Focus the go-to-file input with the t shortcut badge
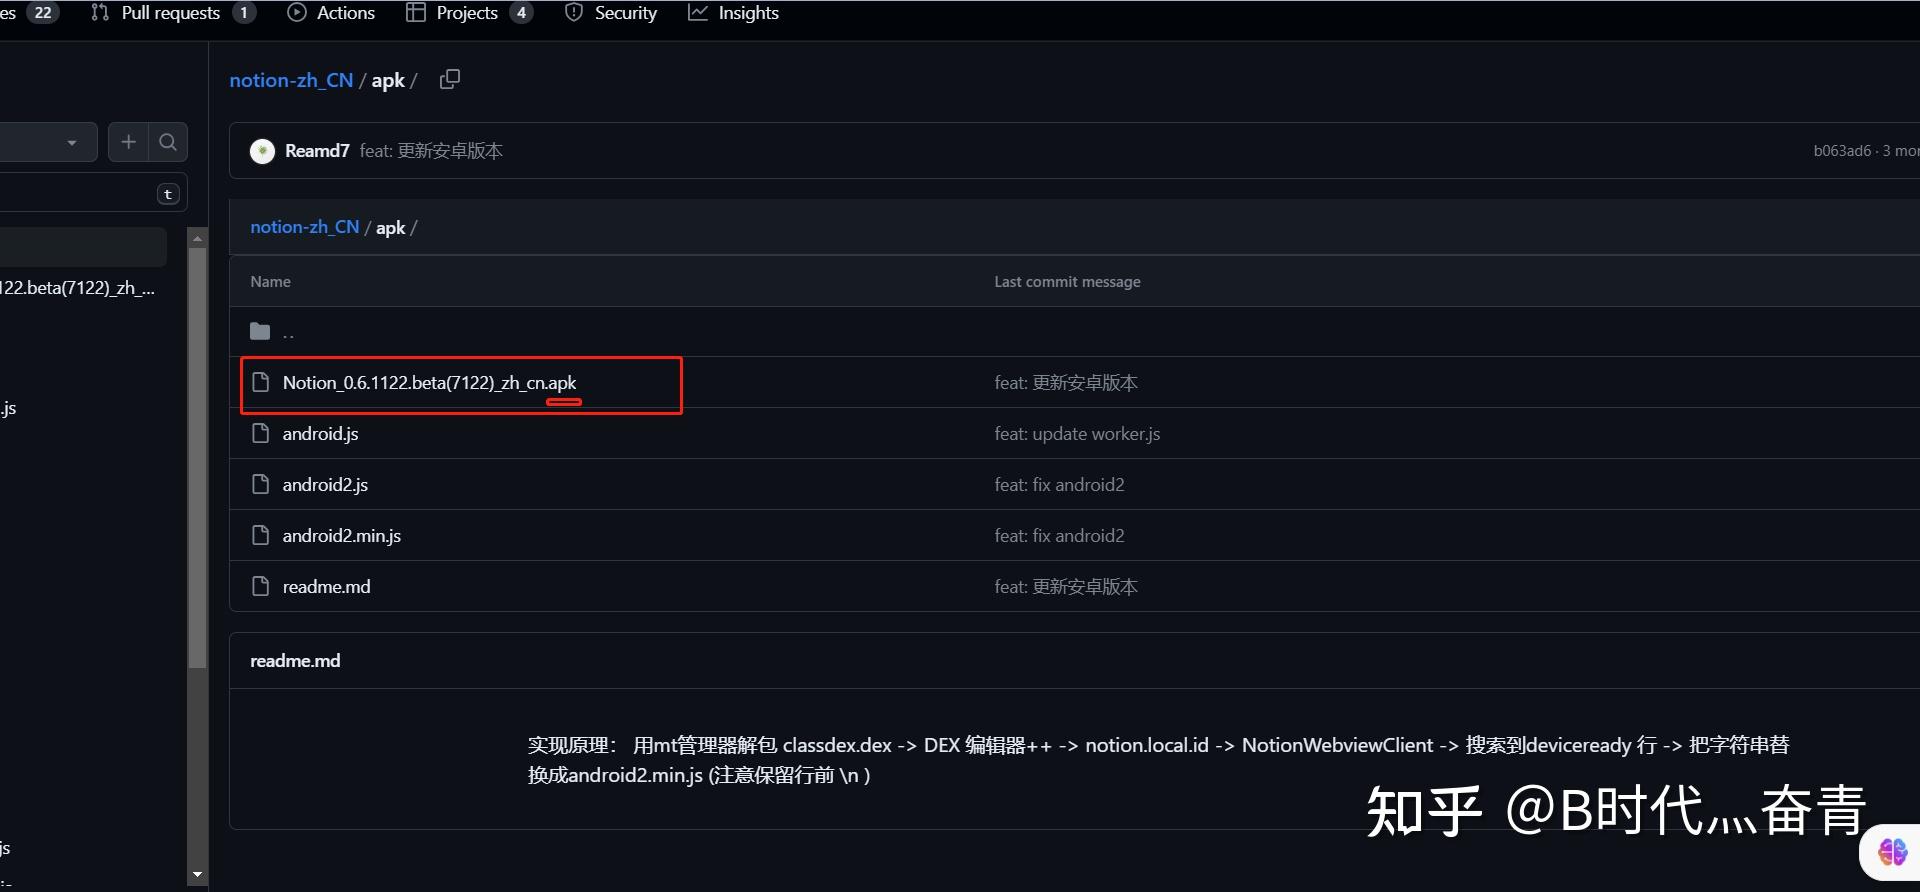1920x892 pixels. click(x=93, y=194)
